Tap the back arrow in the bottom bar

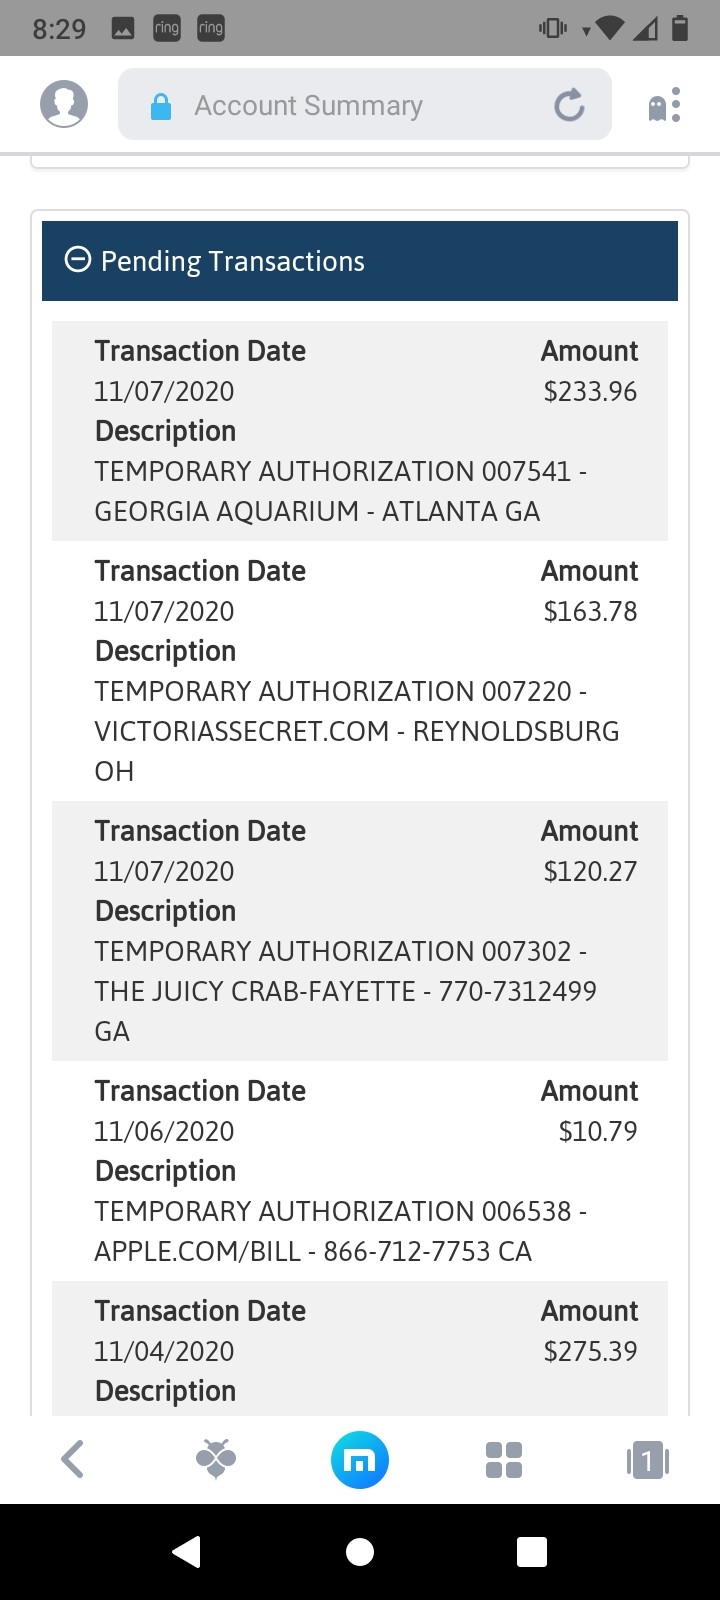click(x=72, y=1459)
